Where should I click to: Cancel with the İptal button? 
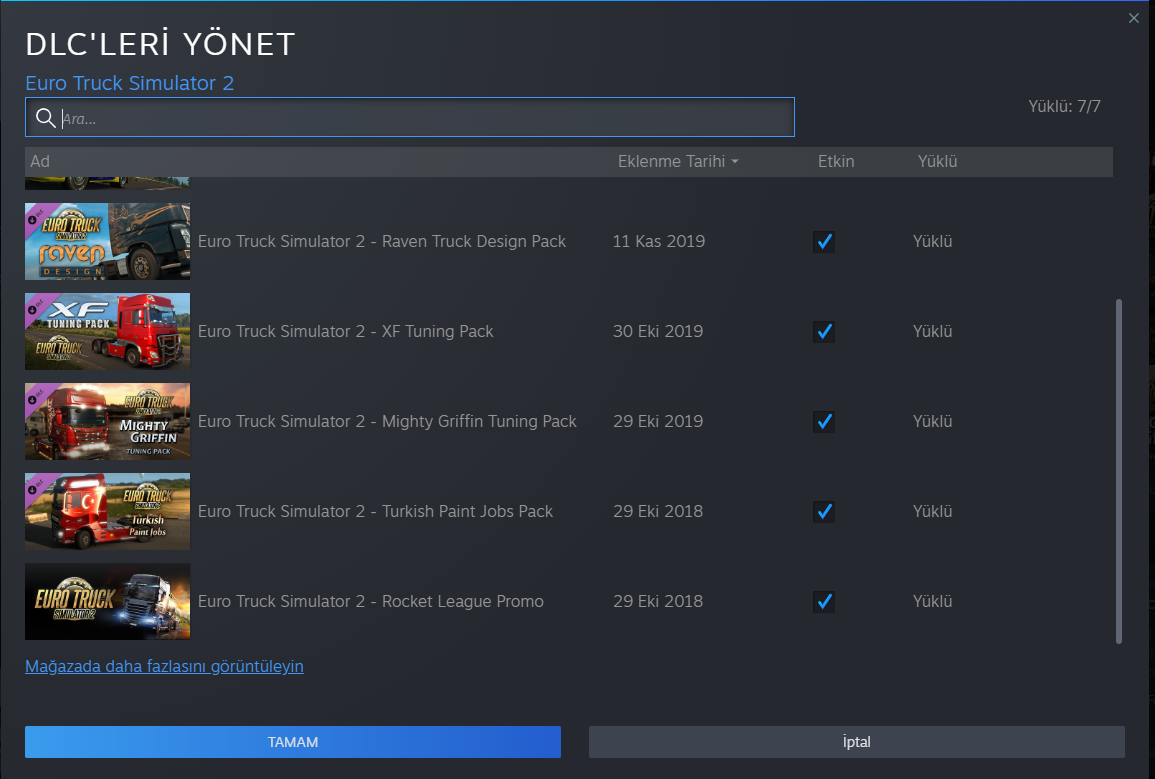click(857, 742)
